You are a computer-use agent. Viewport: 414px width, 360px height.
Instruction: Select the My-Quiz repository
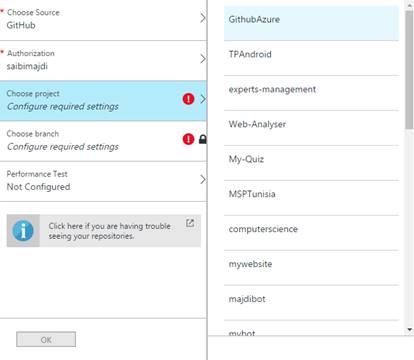pyautogui.click(x=311, y=163)
